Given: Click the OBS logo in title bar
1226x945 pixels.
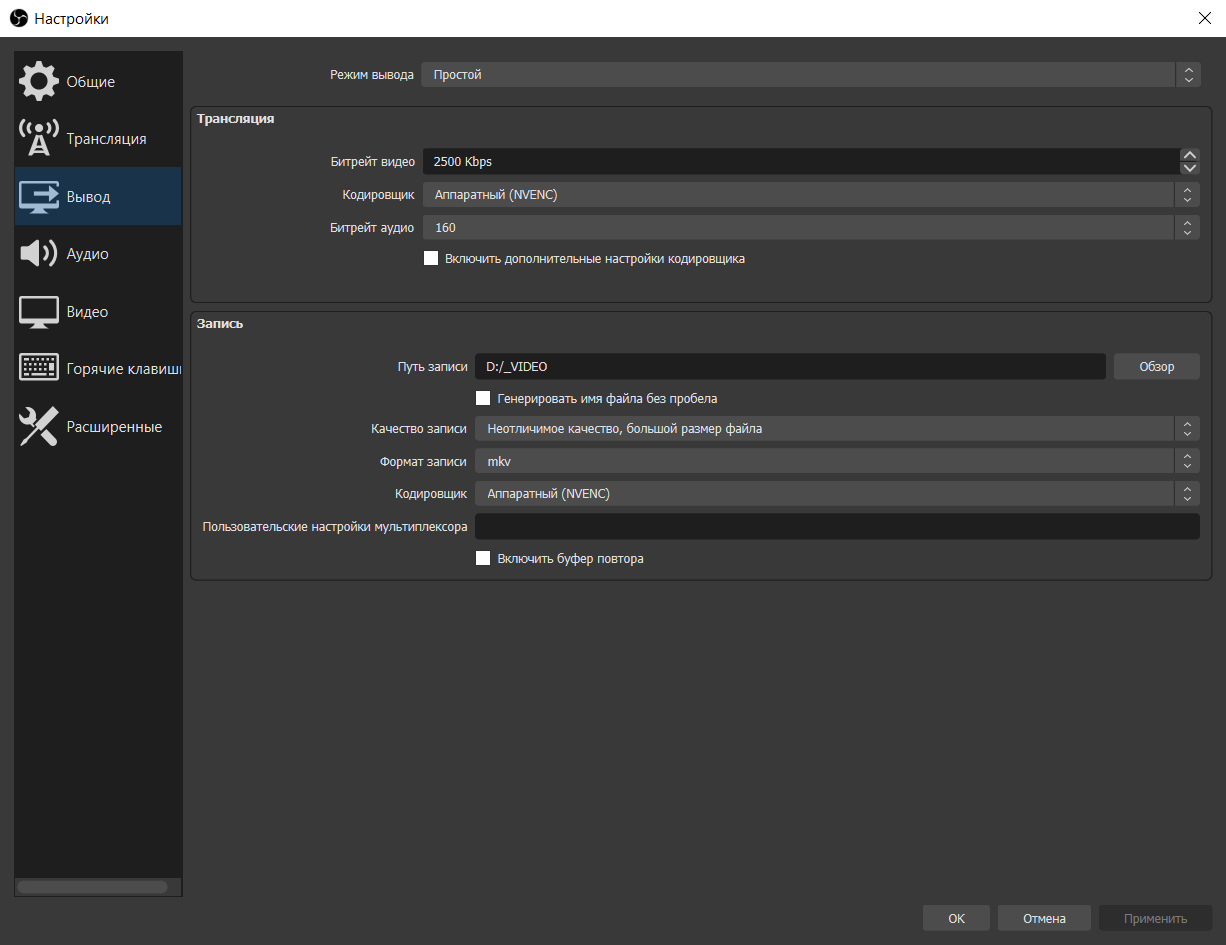Looking at the screenshot, I should (18, 18).
